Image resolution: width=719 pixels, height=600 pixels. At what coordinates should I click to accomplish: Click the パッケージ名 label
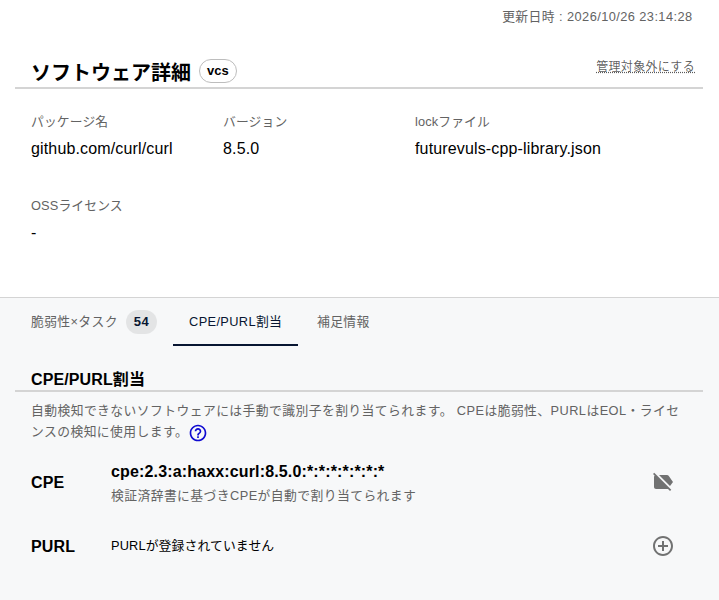pyautogui.click(x=69, y=122)
